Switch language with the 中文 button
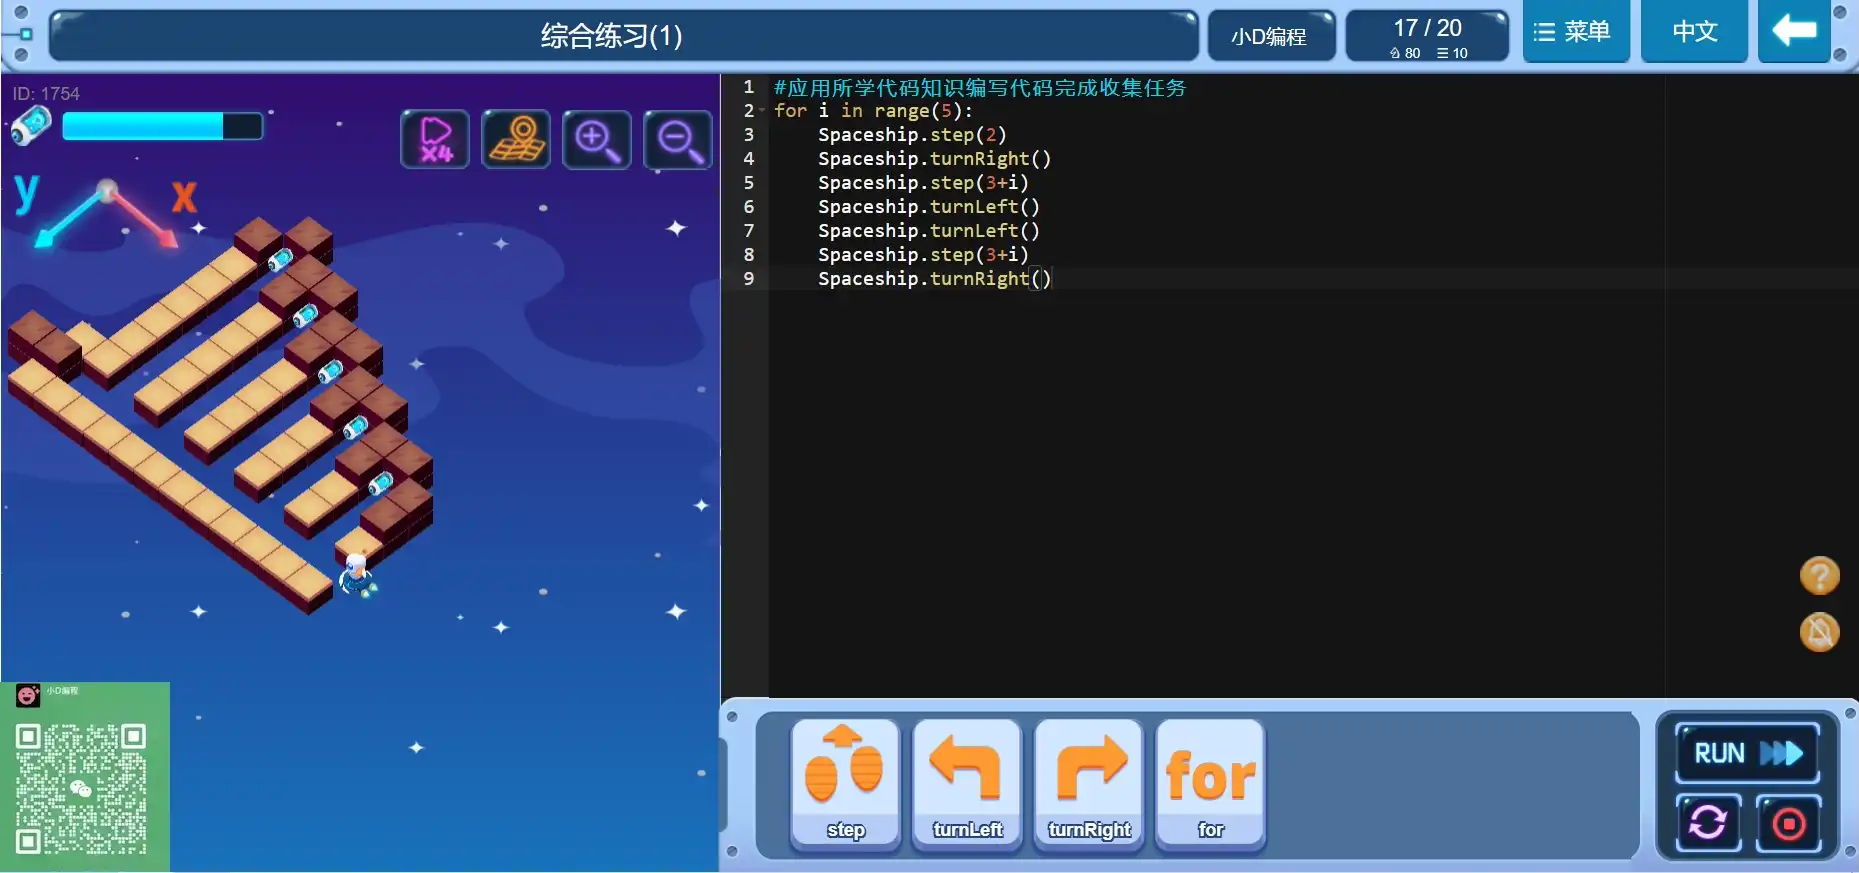1859x873 pixels. pos(1694,32)
